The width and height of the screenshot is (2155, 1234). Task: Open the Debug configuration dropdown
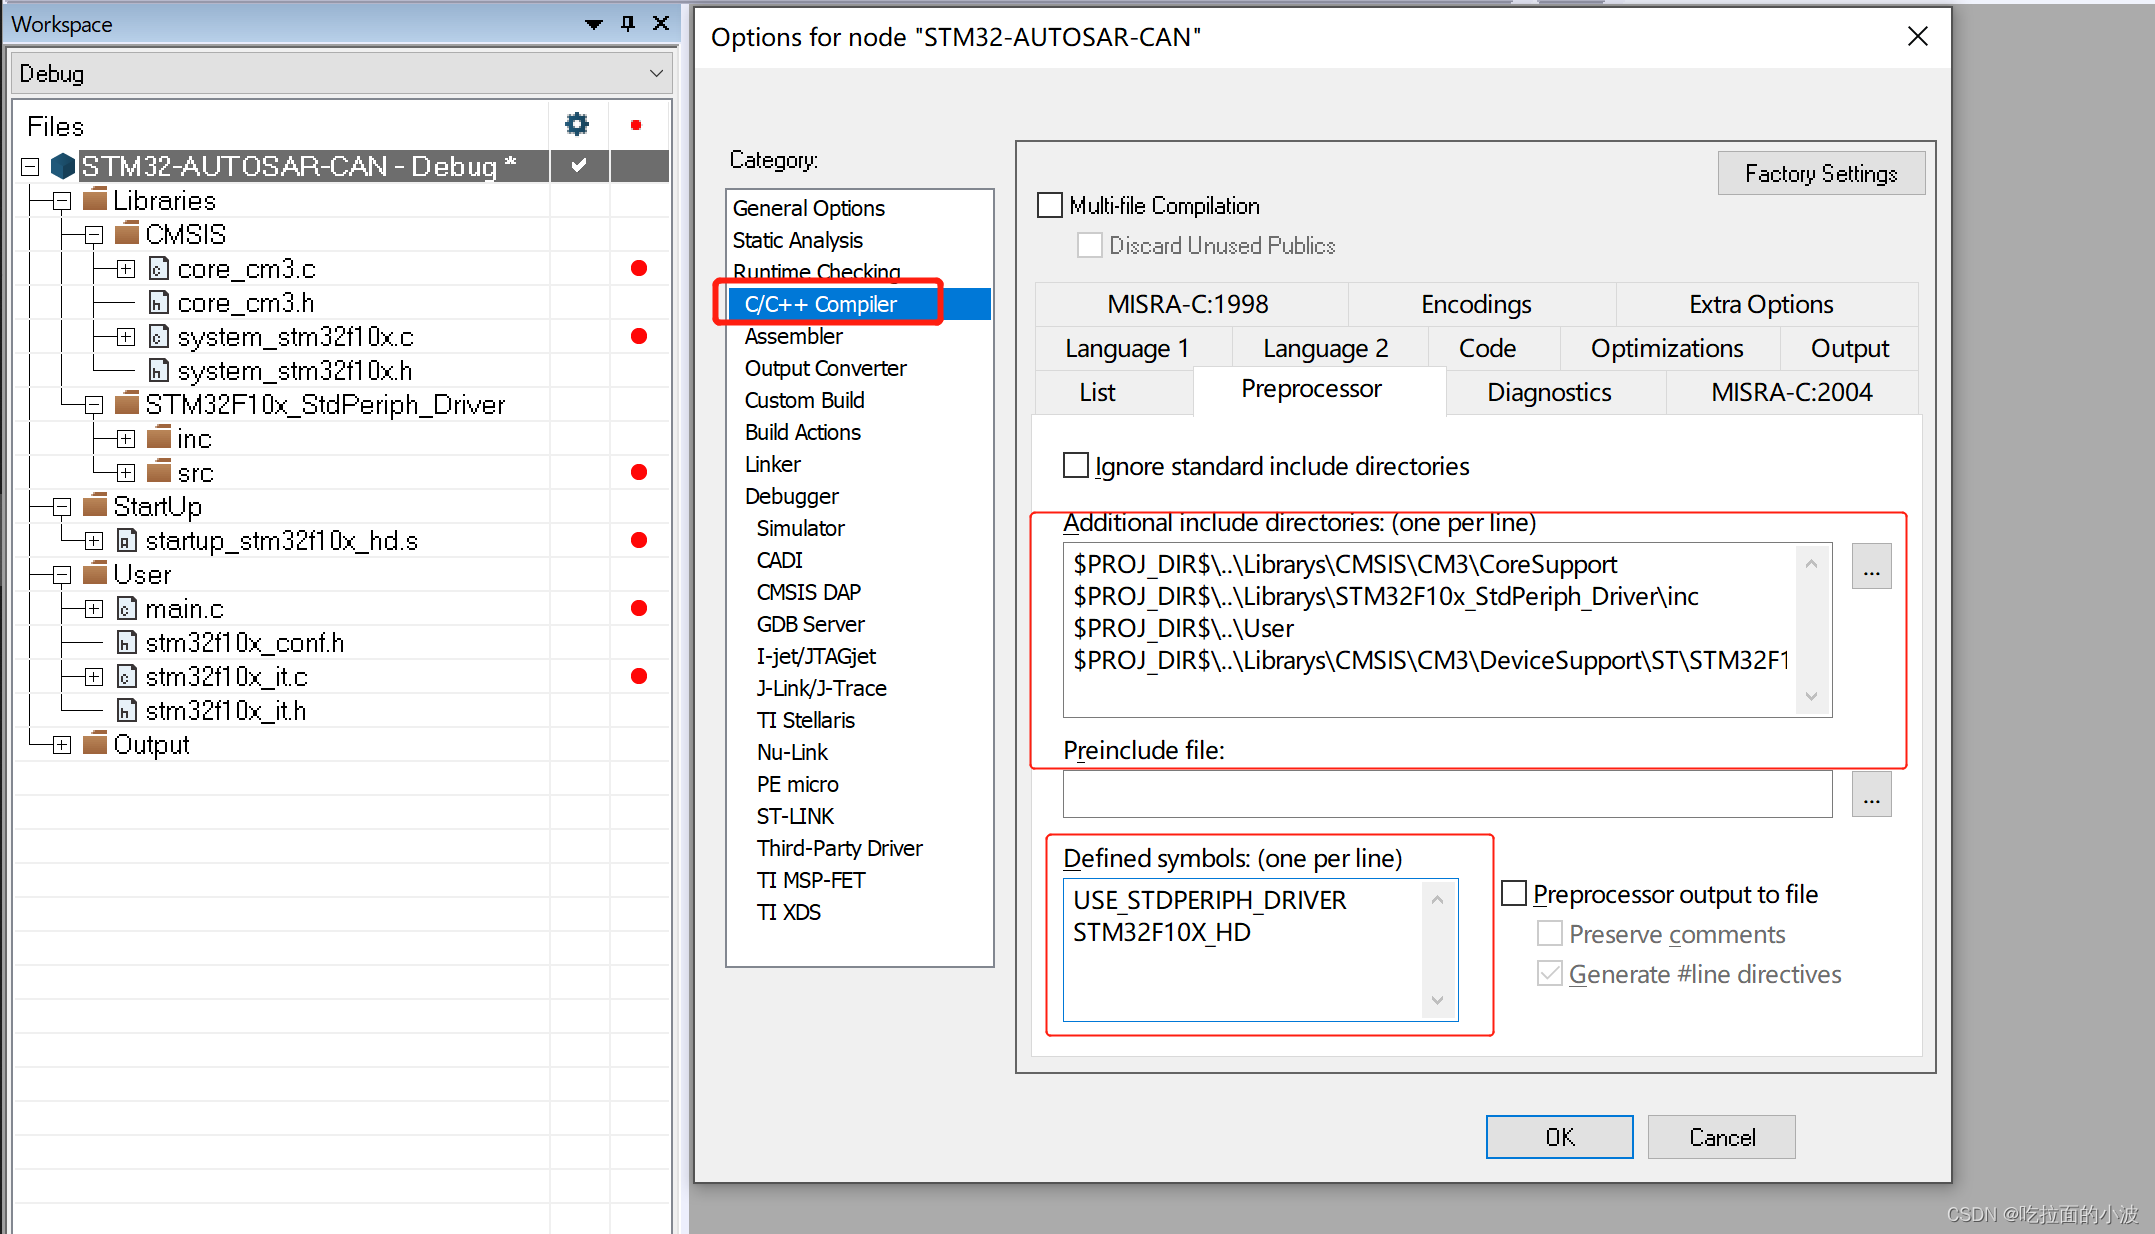(655, 73)
